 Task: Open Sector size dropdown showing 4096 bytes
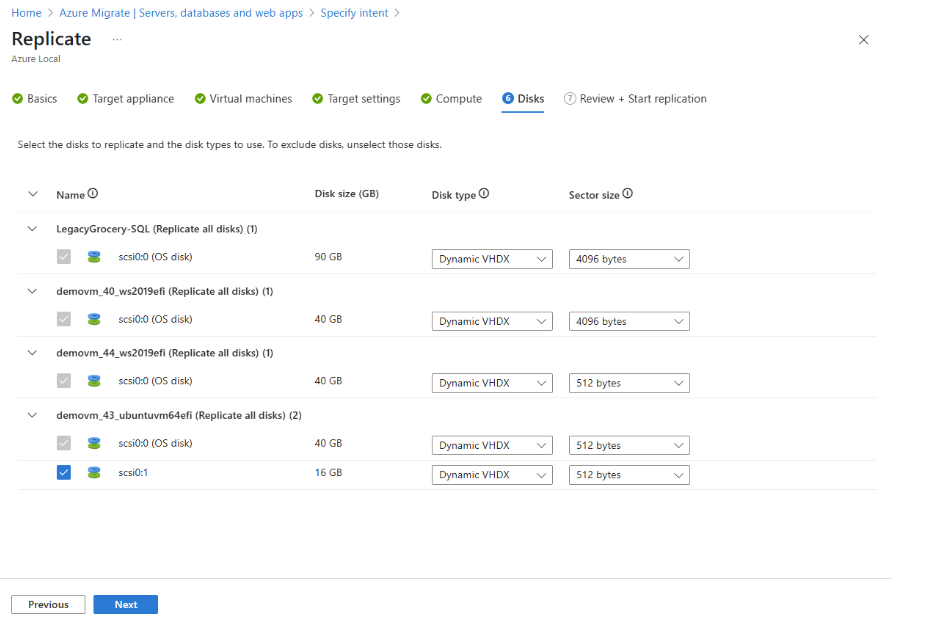point(628,258)
